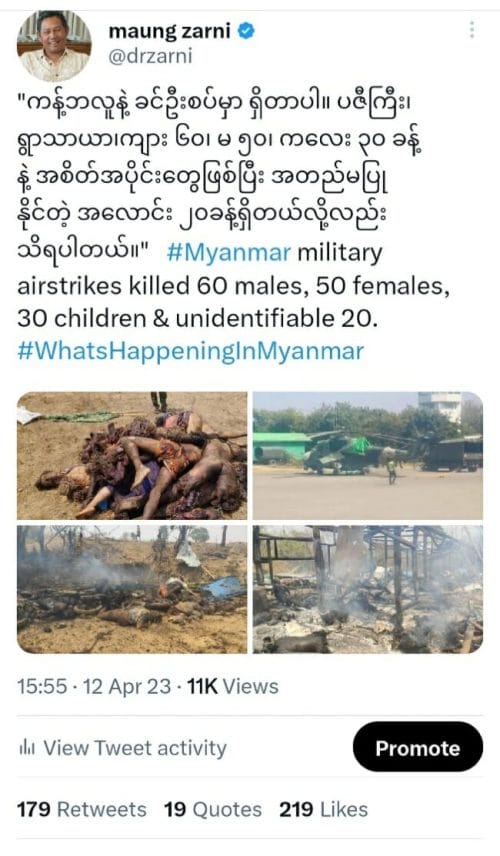Screen dimensions: 500x856
Task: Open View Tweet activity
Action: [x=134, y=747]
